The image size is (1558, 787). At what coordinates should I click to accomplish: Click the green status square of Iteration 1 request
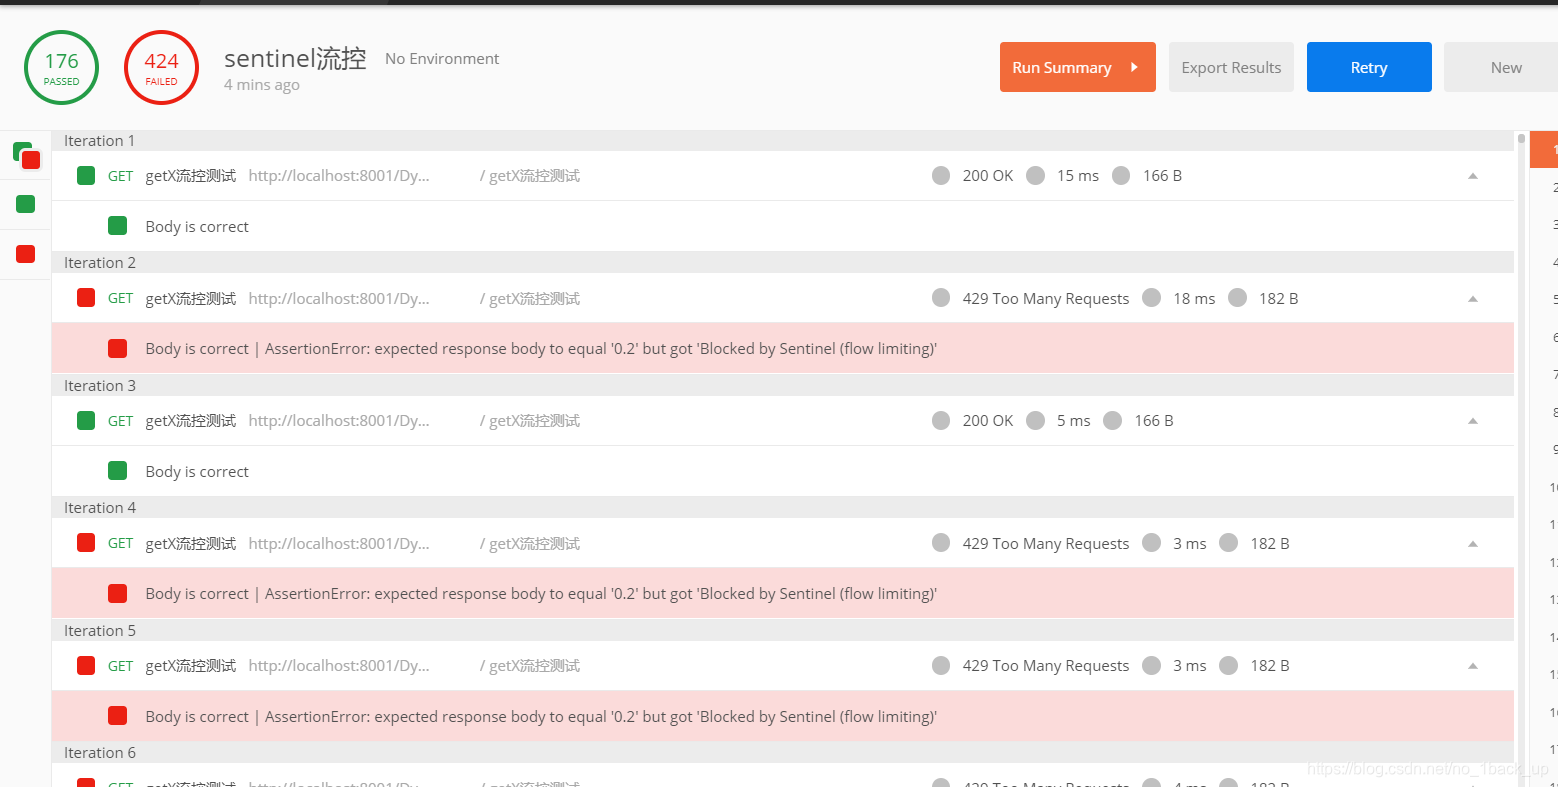click(x=86, y=176)
